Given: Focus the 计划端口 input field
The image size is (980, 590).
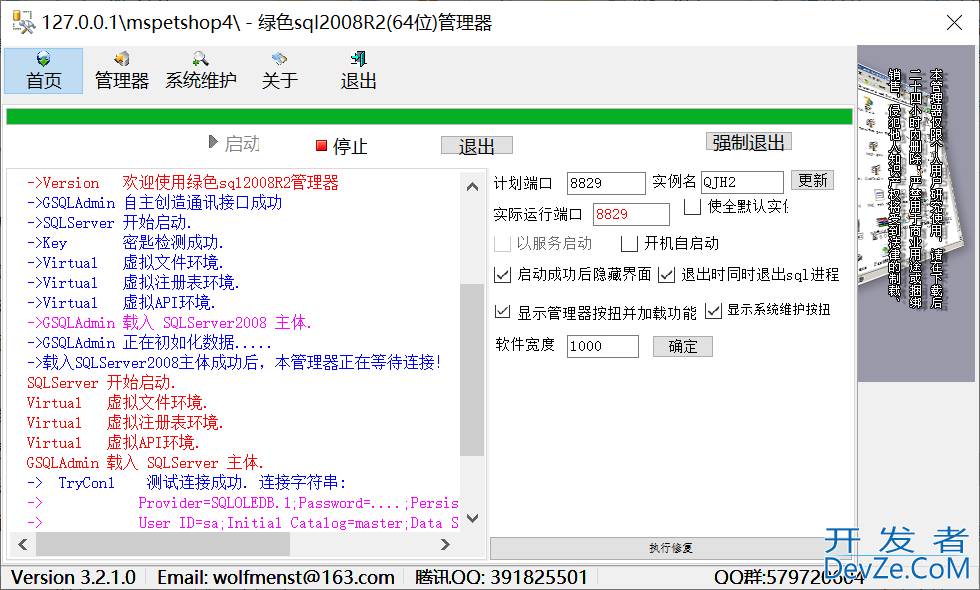Looking at the screenshot, I should 606,183.
